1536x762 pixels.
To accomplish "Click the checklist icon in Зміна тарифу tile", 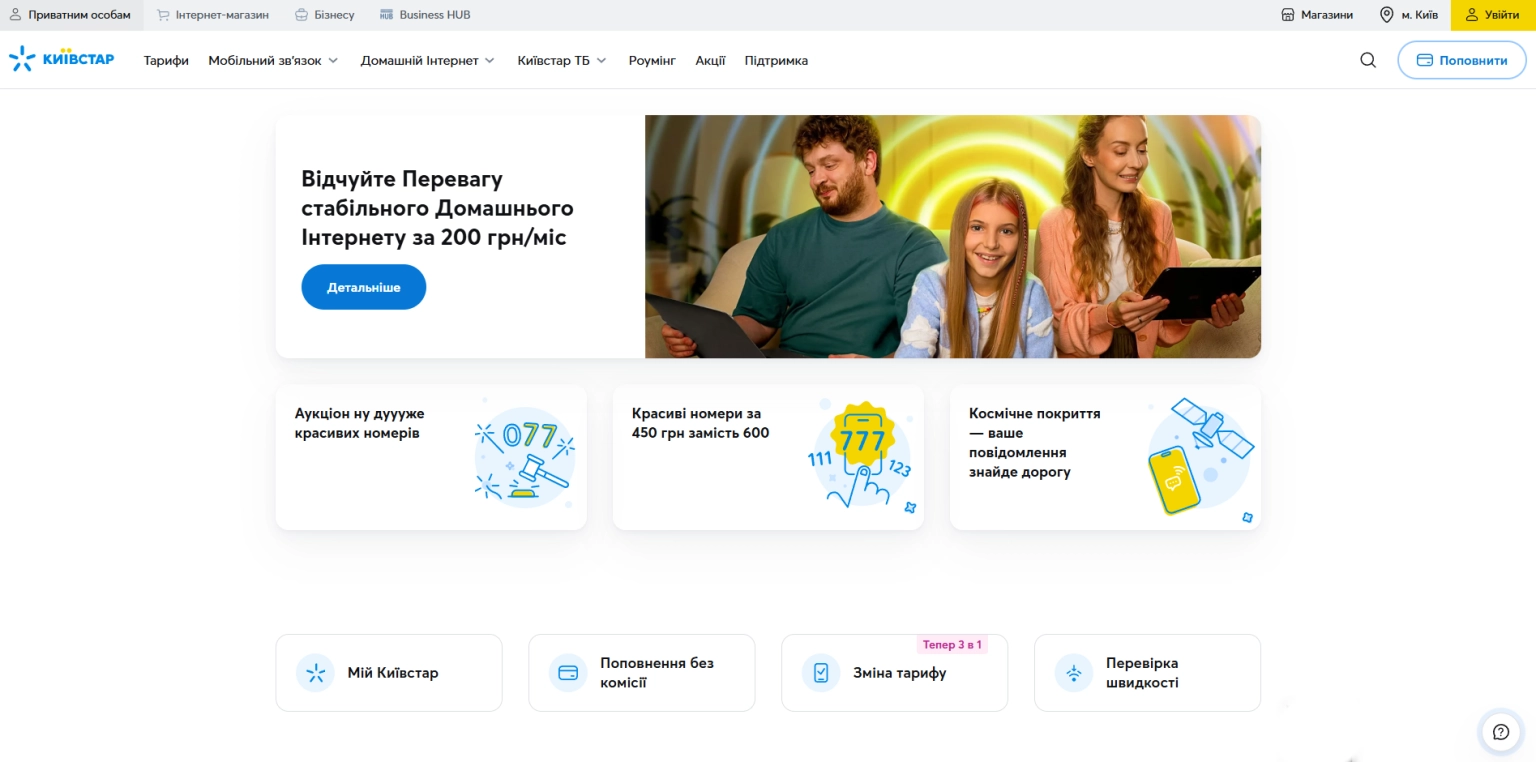I will coord(821,673).
